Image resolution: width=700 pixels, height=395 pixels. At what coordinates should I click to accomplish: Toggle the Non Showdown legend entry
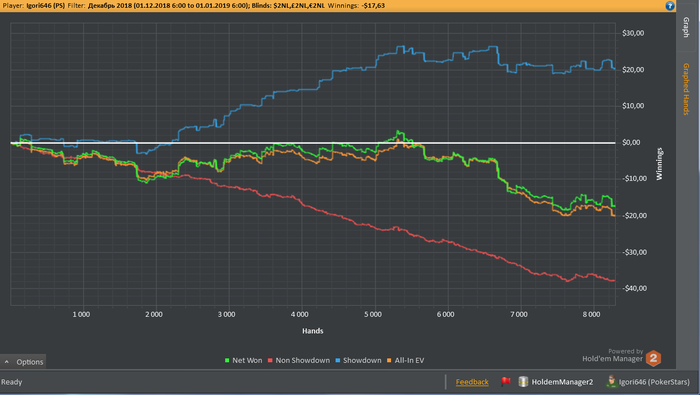point(299,360)
